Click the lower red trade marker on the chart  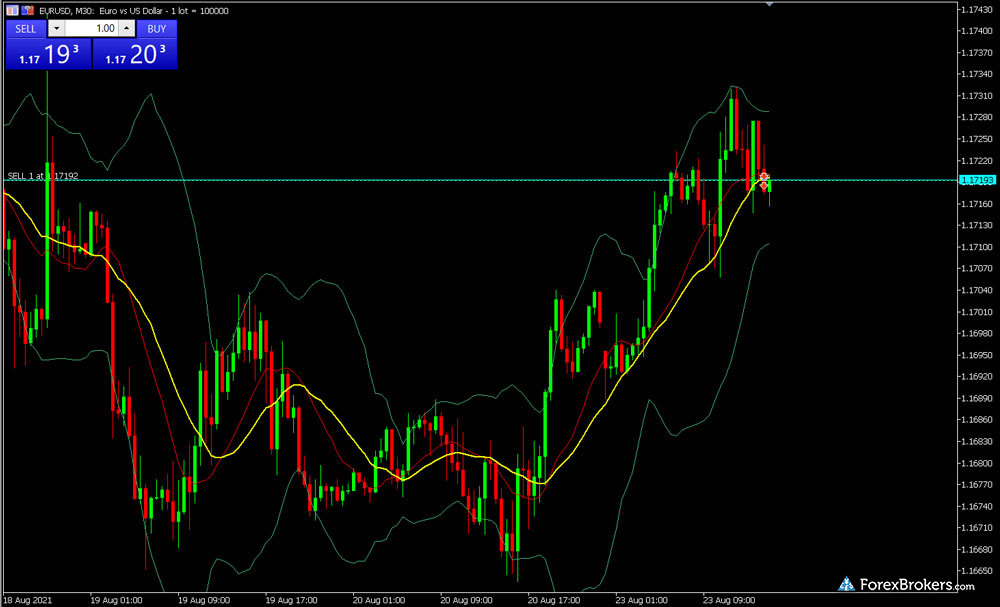764,186
